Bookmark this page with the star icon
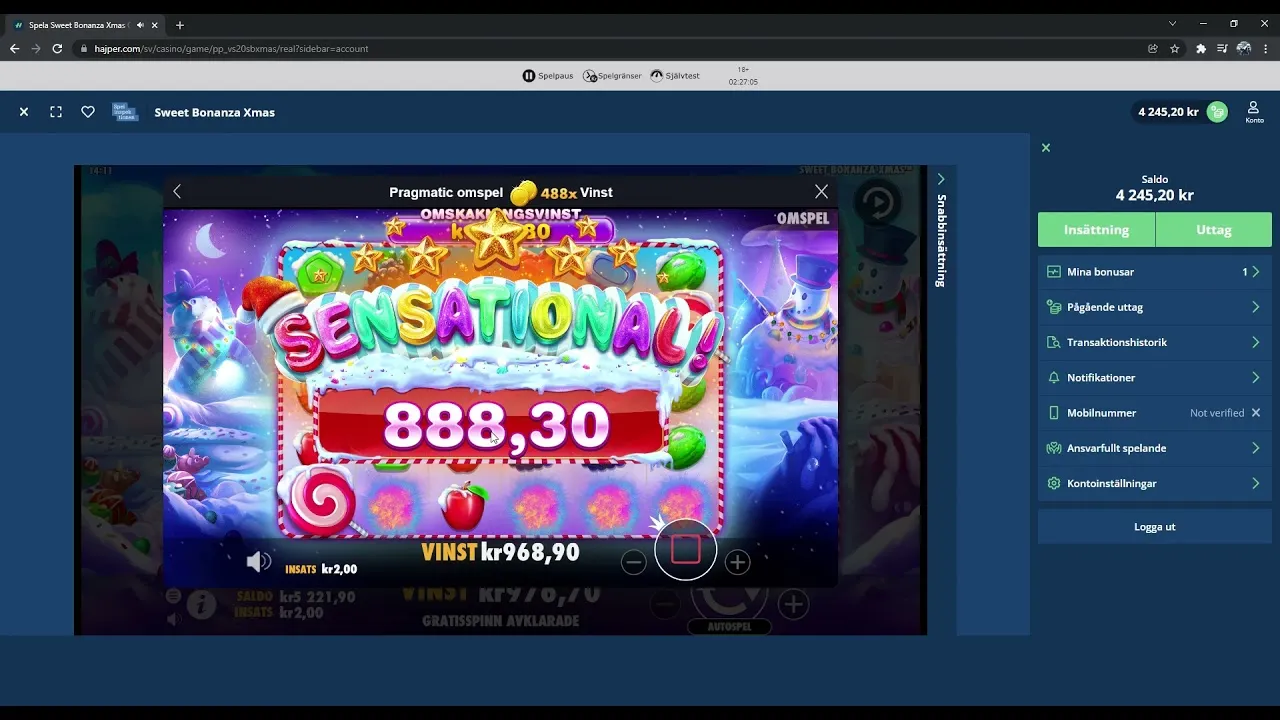 (1175, 48)
